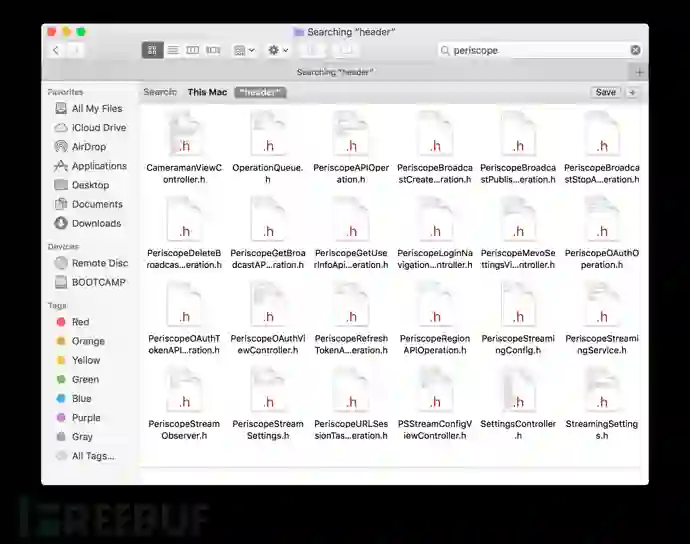Select PeriscopeMevoSettingsVi...ntroller.h file icon
The height and width of the screenshot is (544, 690).
point(518,219)
